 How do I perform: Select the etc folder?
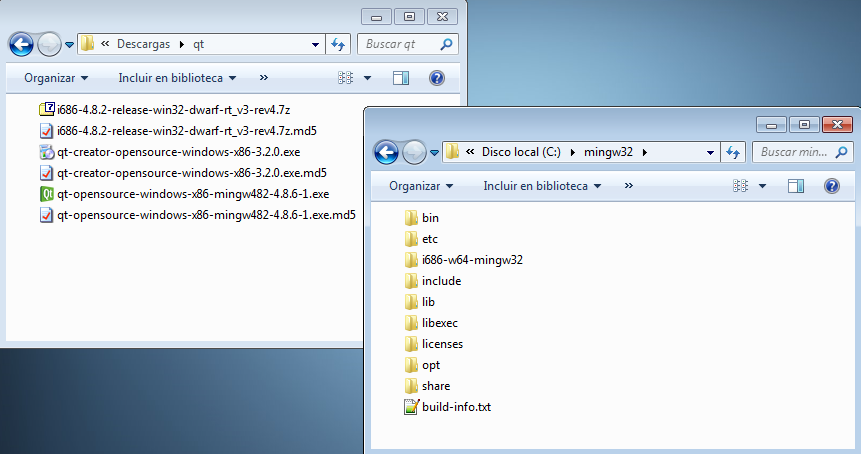click(x=421, y=239)
